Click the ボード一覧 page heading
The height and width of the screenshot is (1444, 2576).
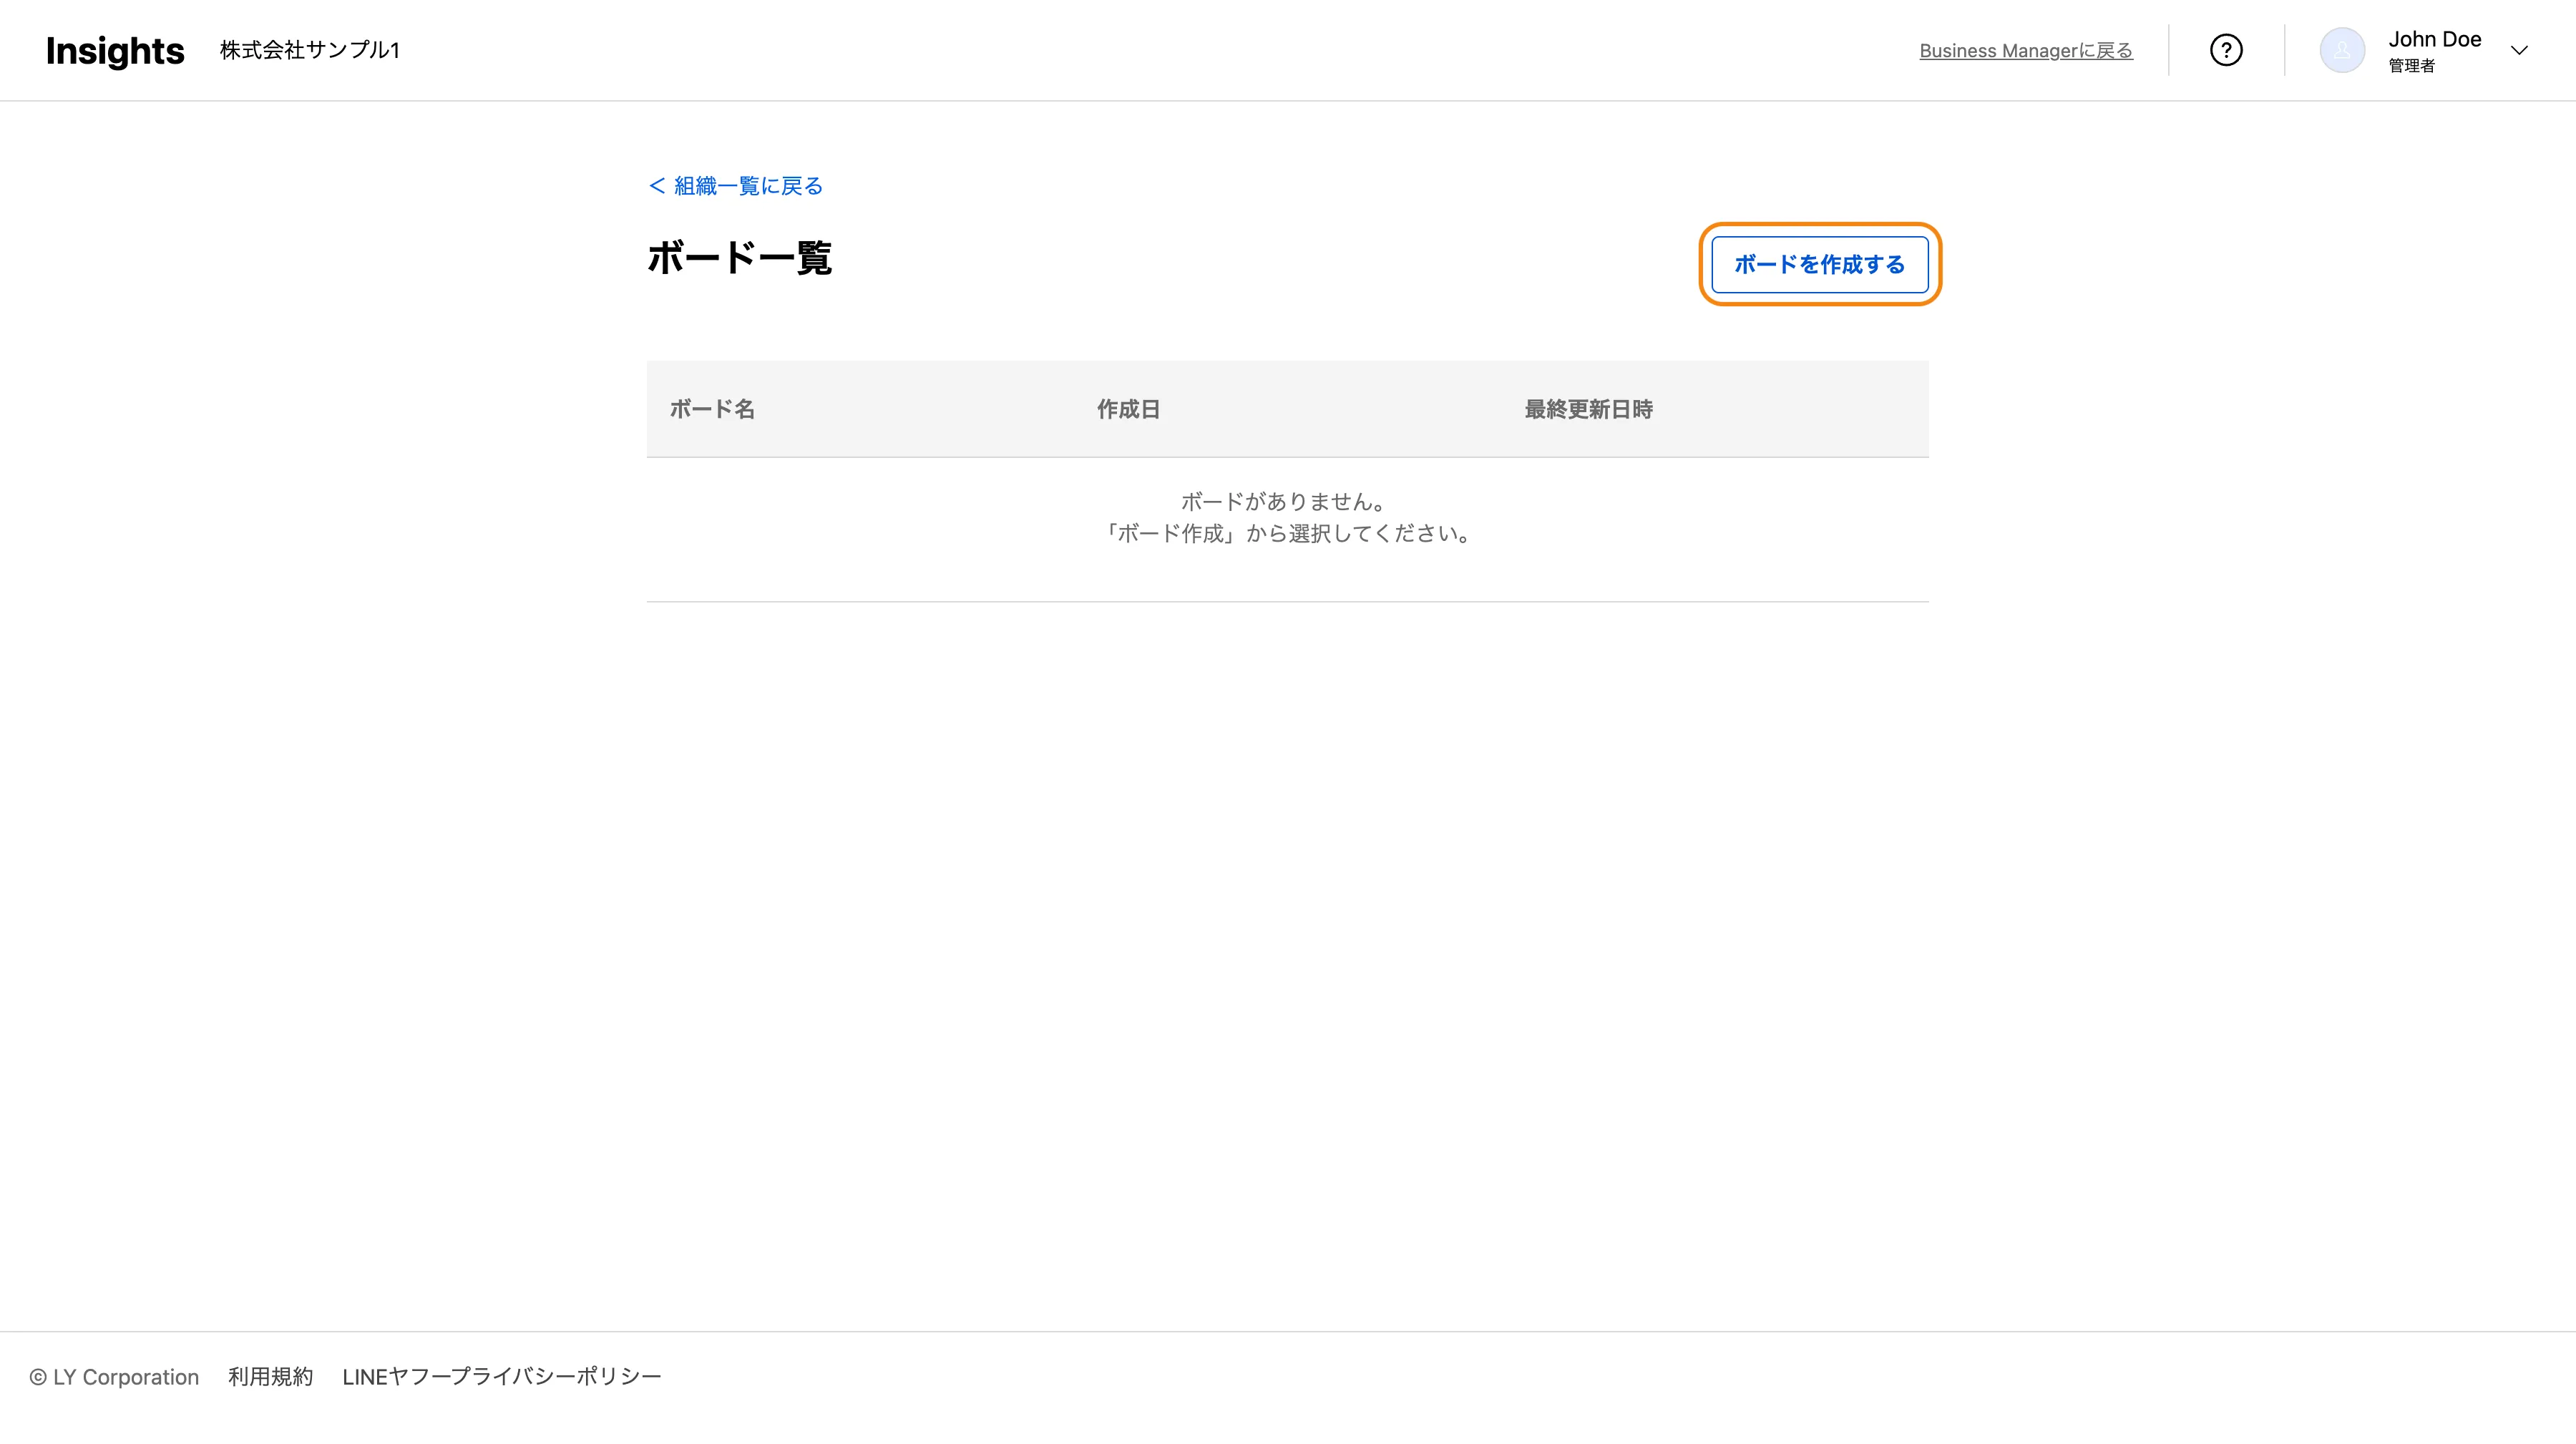click(x=739, y=258)
